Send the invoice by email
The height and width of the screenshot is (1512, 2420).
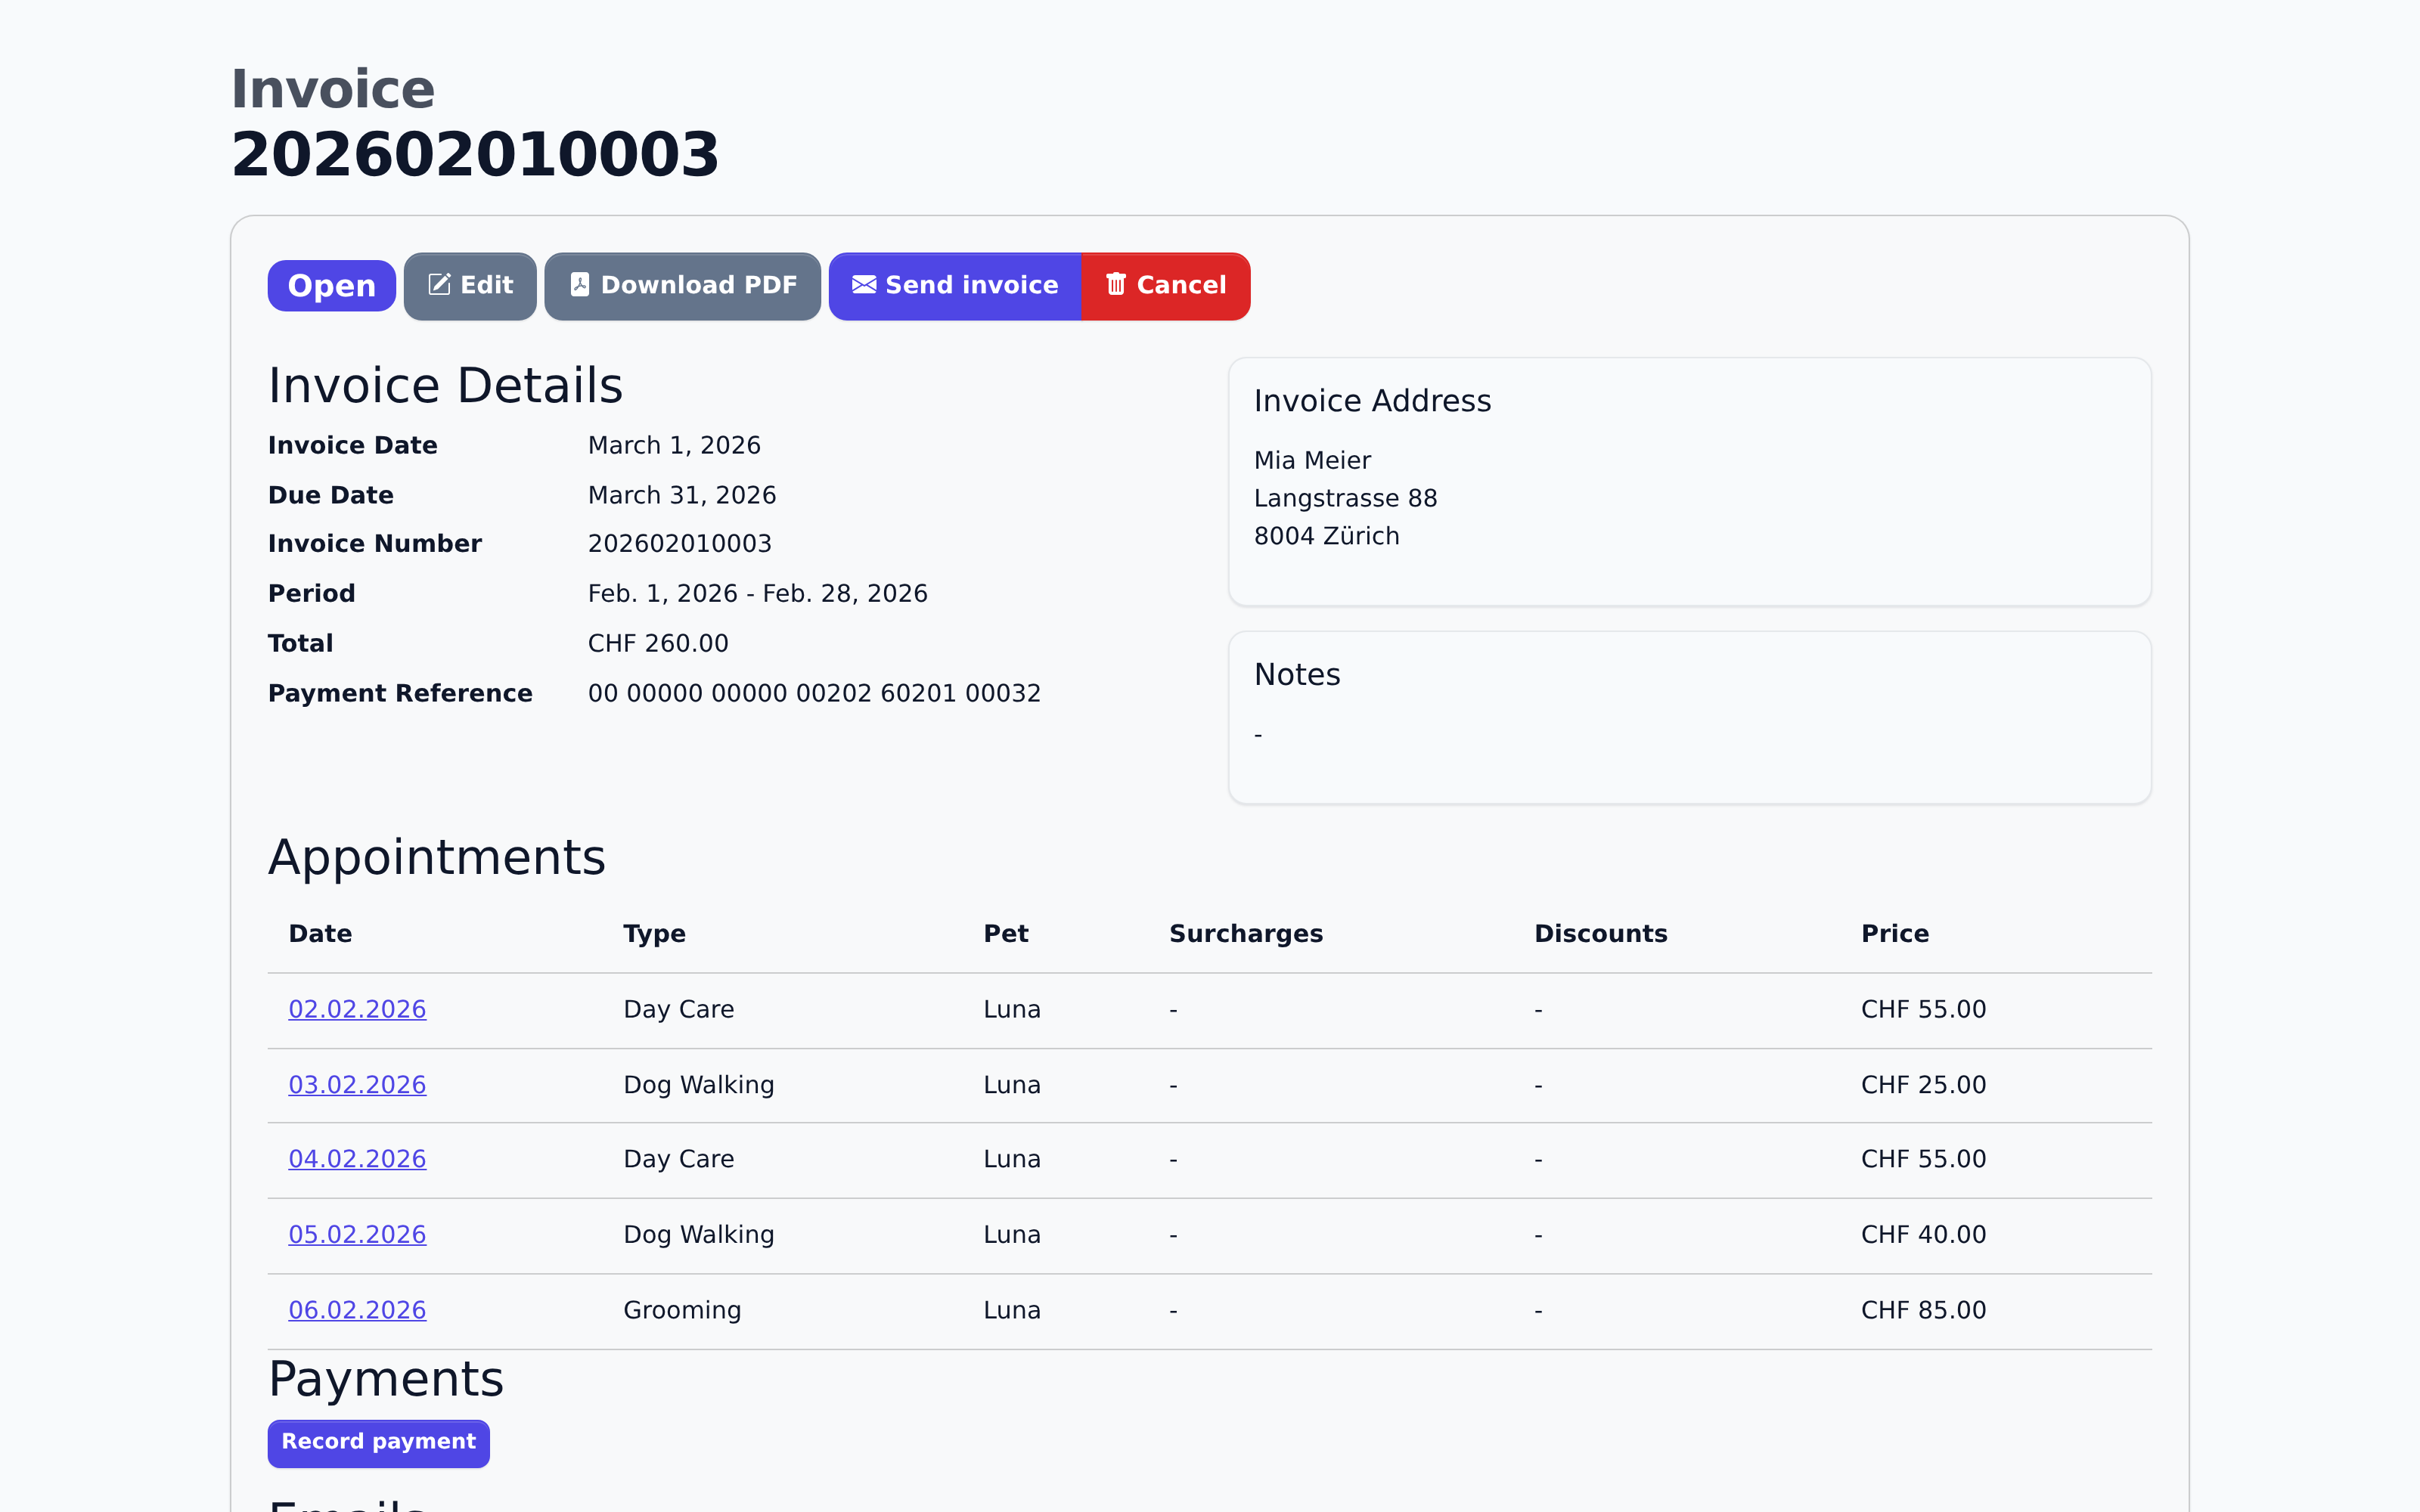pyautogui.click(x=955, y=285)
